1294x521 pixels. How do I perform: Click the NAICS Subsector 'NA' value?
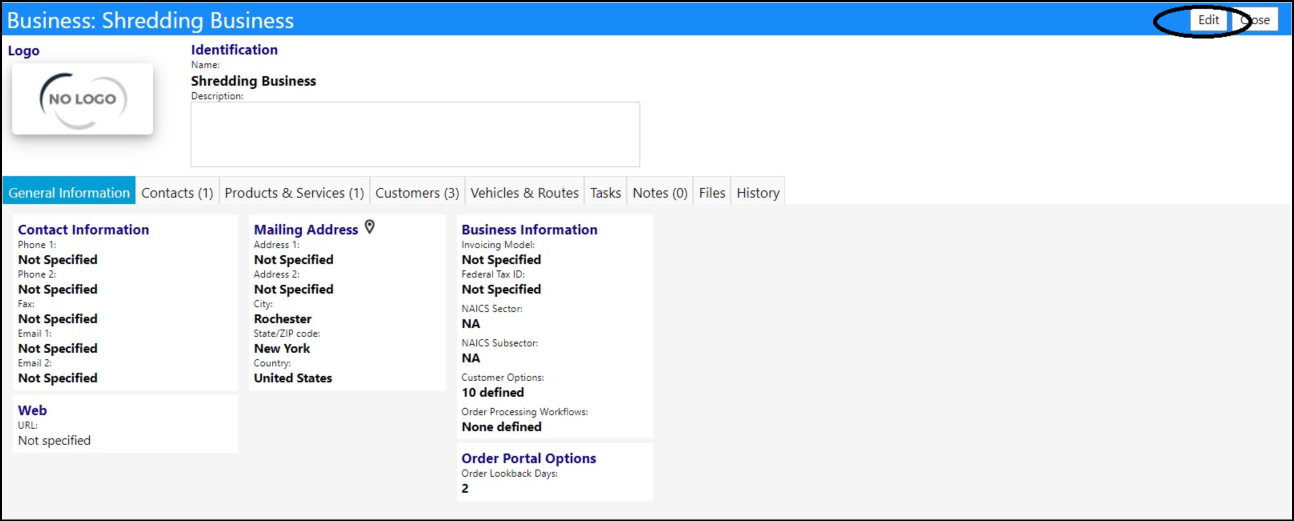[471, 358]
